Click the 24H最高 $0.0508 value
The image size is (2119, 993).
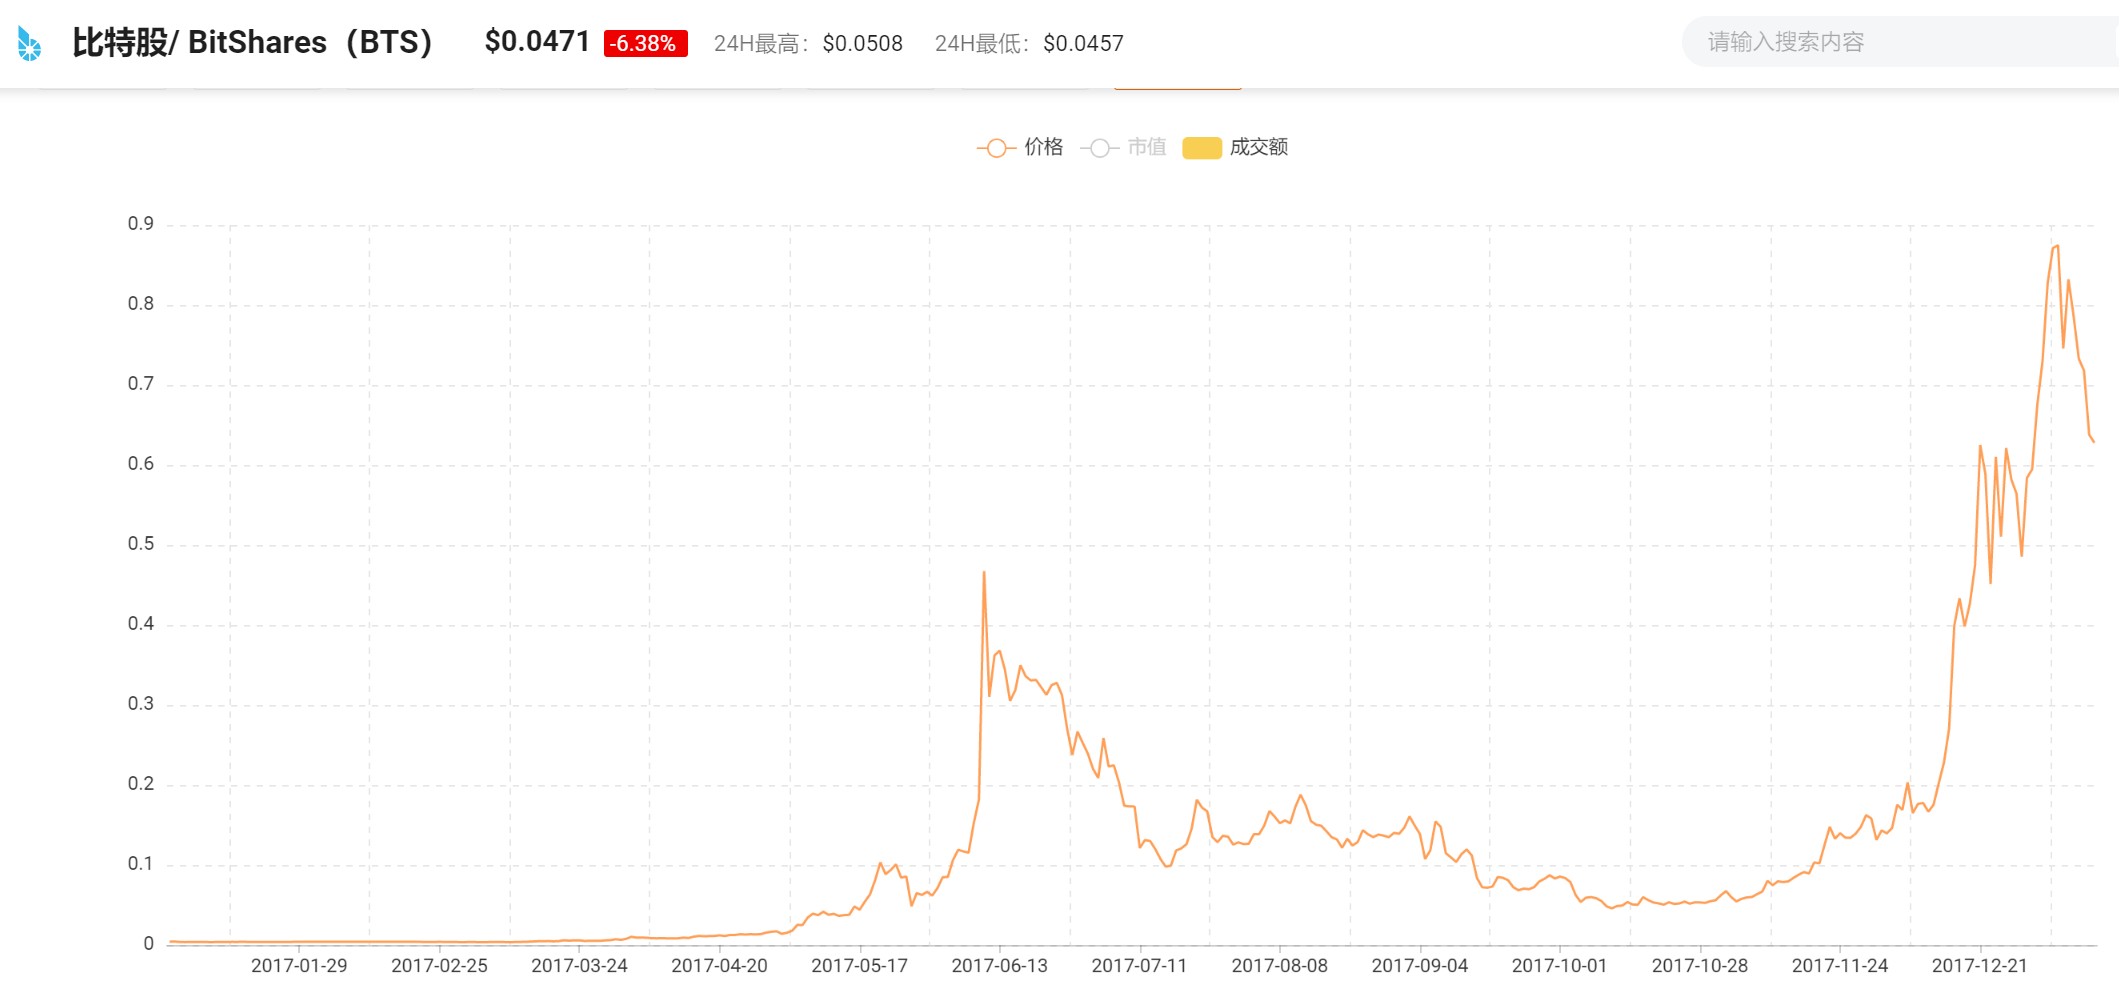point(862,44)
